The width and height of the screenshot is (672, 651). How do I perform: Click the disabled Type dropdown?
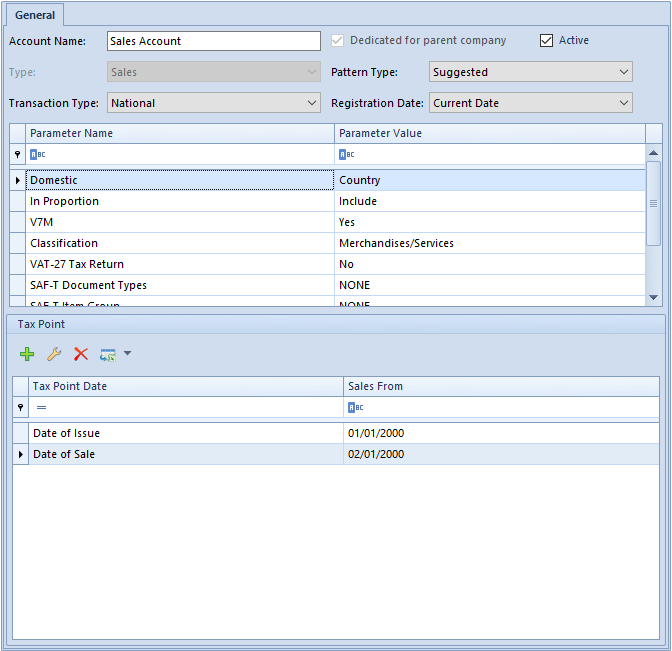pos(214,72)
